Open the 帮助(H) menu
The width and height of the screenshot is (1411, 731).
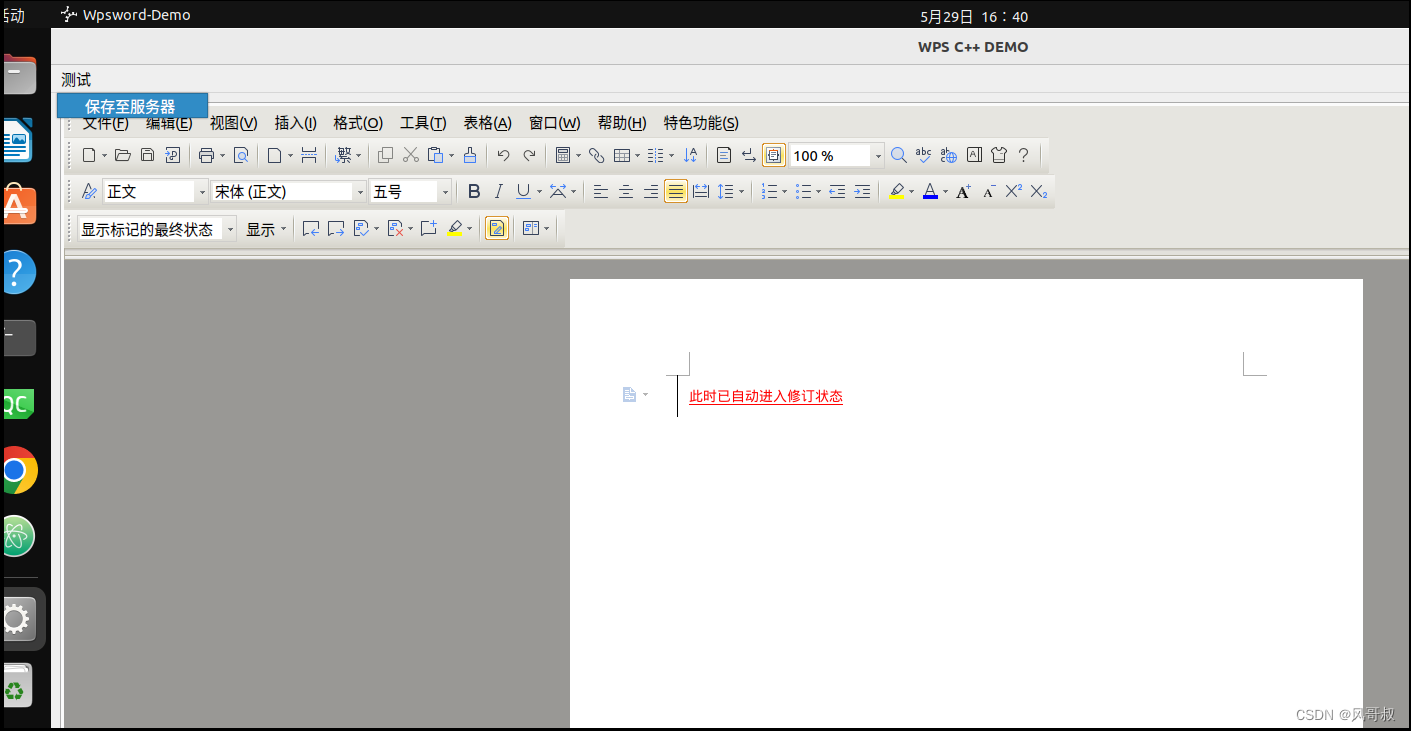point(622,123)
